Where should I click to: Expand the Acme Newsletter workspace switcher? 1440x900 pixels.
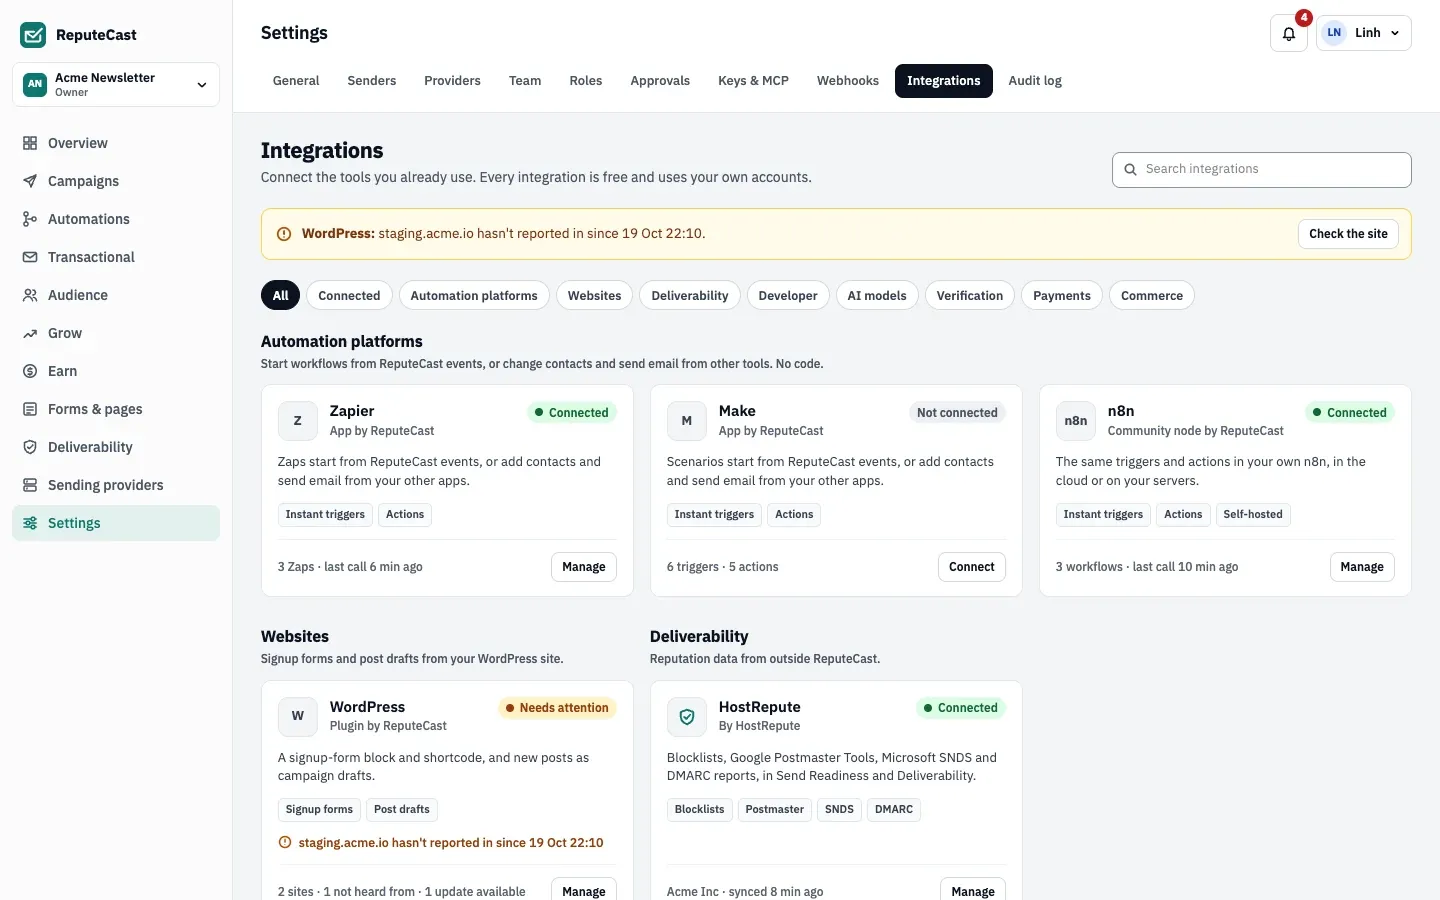pyautogui.click(x=116, y=85)
